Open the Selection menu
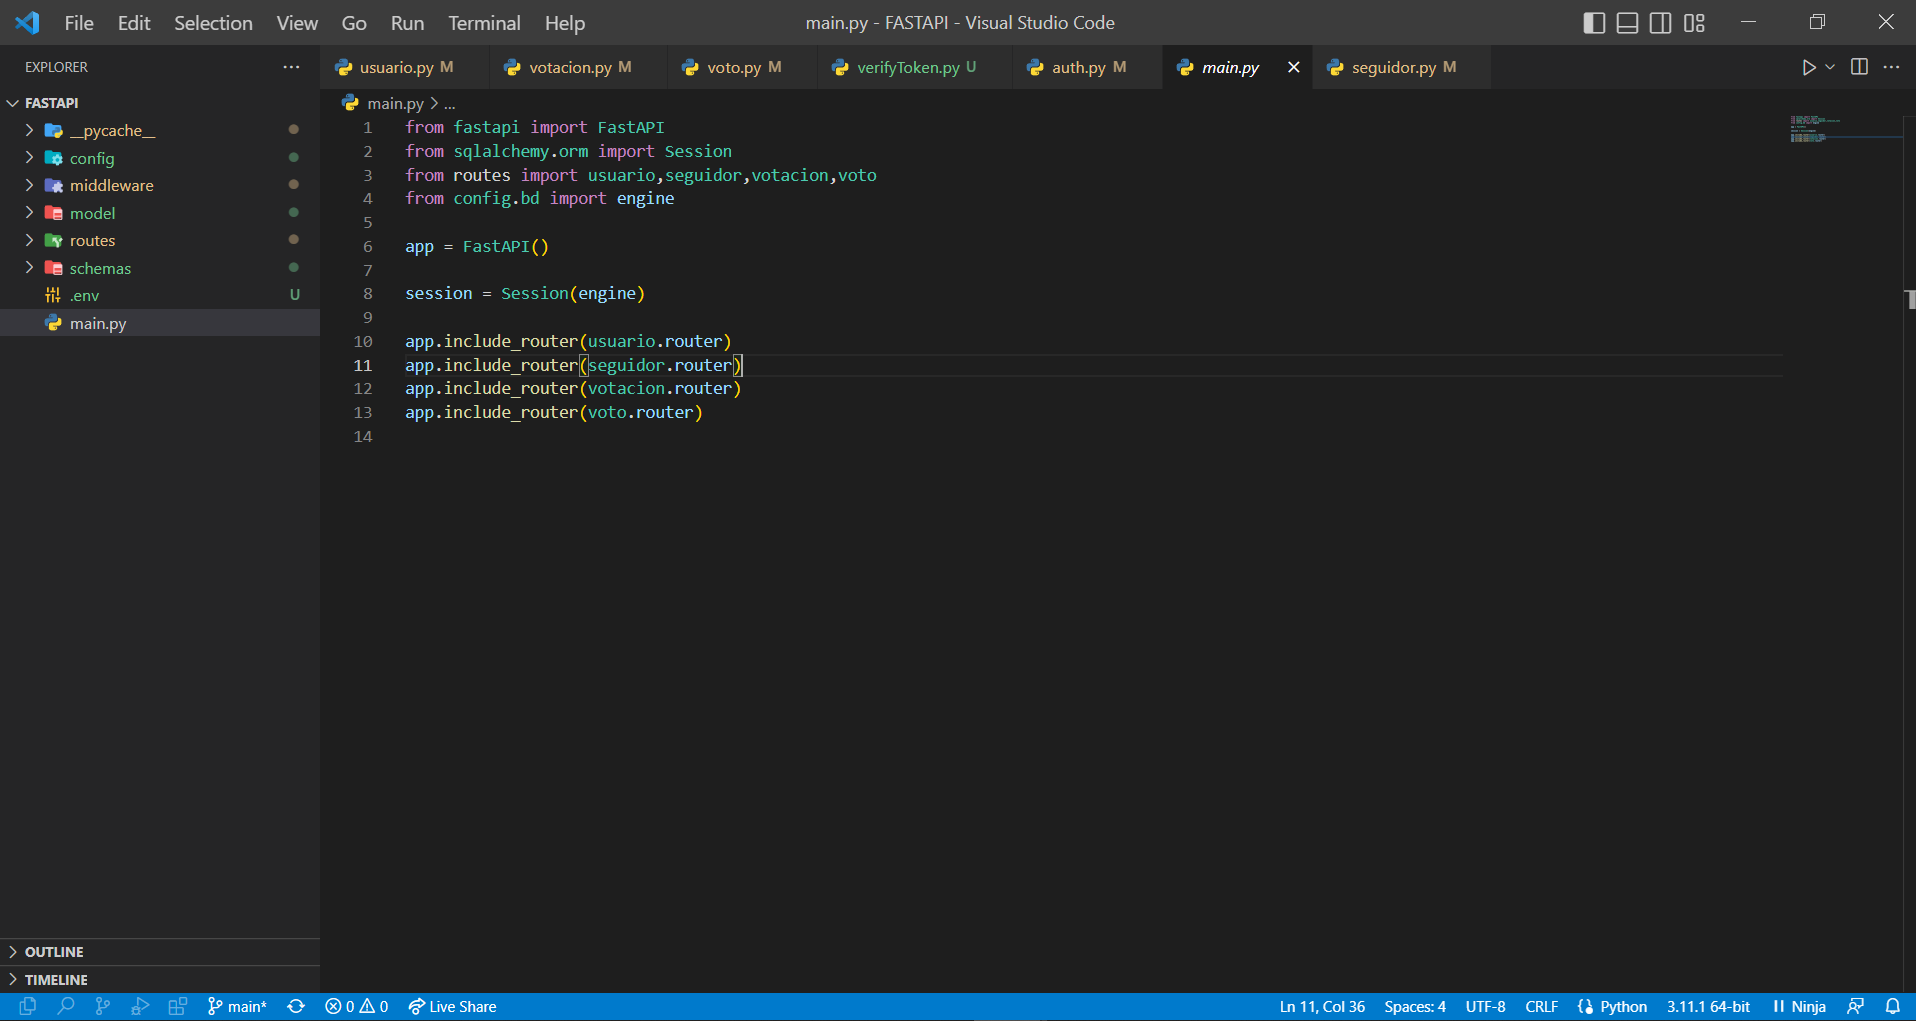 click(x=213, y=23)
